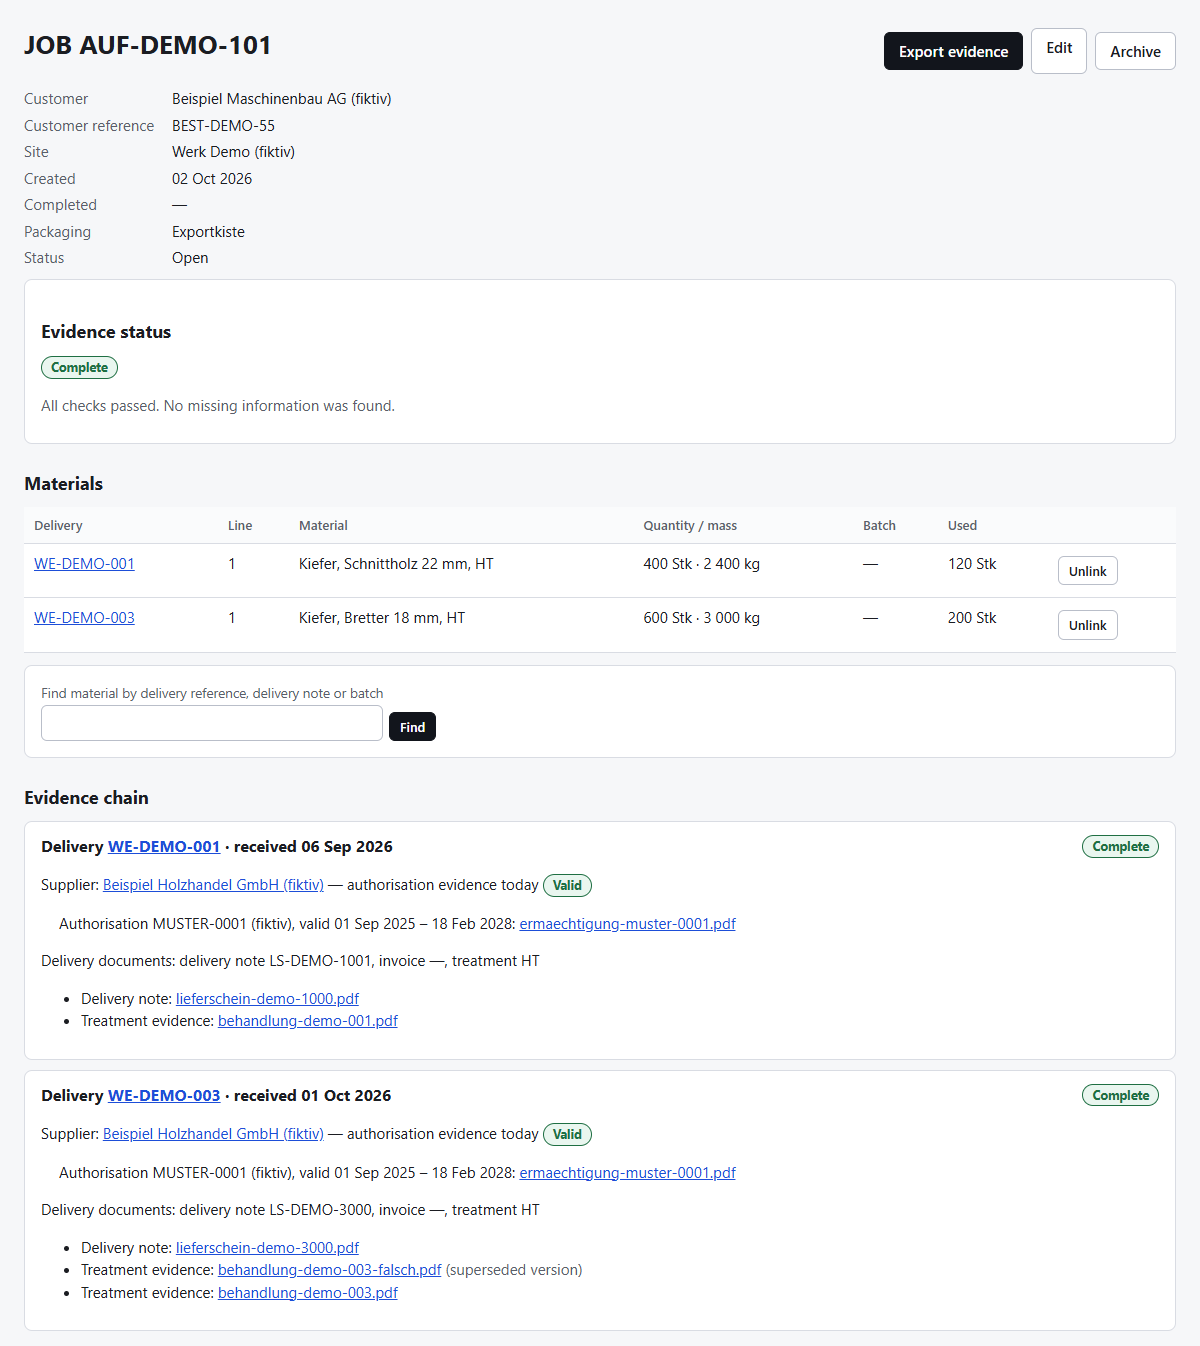The width and height of the screenshot is (1200, 1346).
Task: Click status value Open
Action: pyautogui.click(x=190, y=258)
